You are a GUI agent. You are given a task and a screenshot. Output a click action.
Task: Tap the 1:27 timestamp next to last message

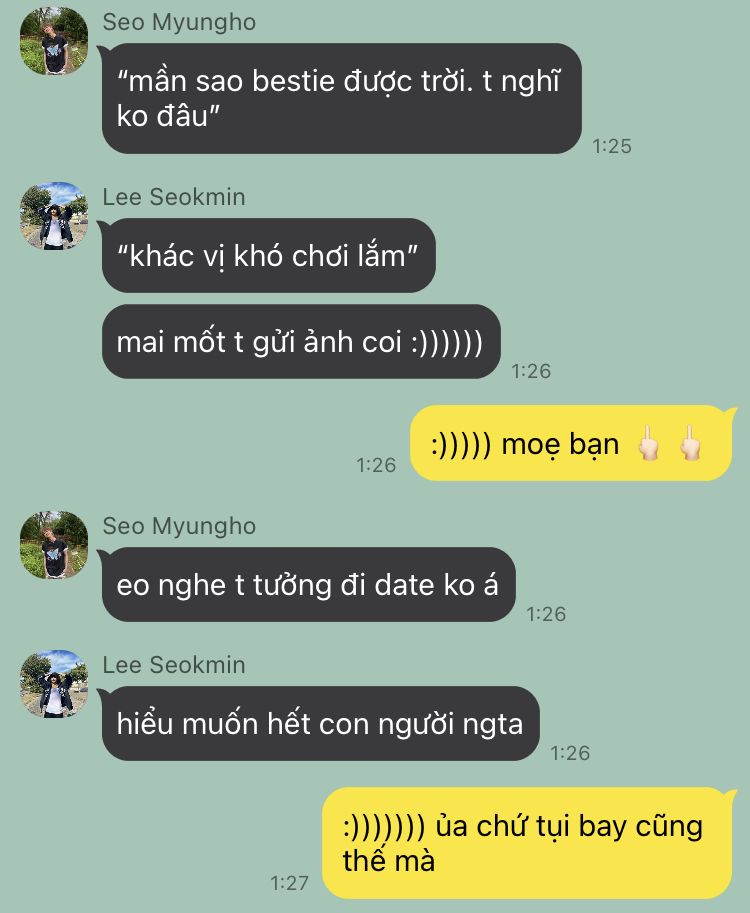pos(289,883)
